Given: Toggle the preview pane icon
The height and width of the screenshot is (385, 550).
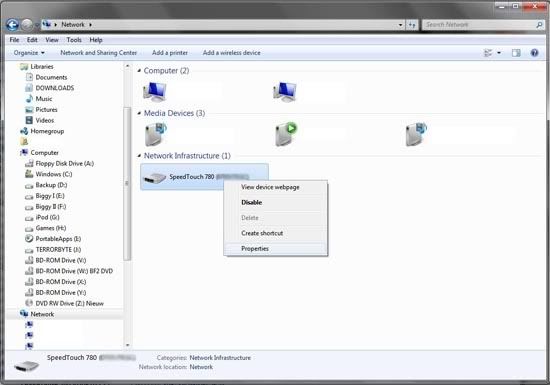Looking at the screenshot, I should pyautogui.click(x=516, y=53).
